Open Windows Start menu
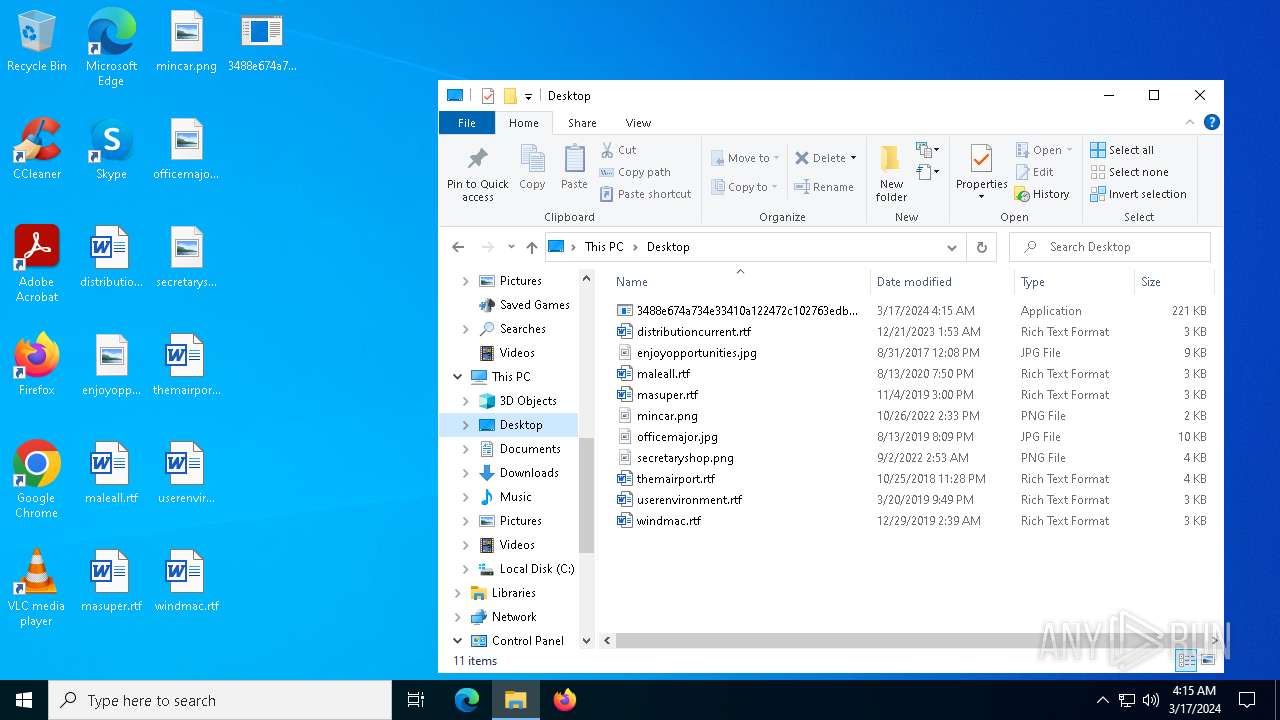This screenshot has height=720, width=1280. (x=24, y=700)
